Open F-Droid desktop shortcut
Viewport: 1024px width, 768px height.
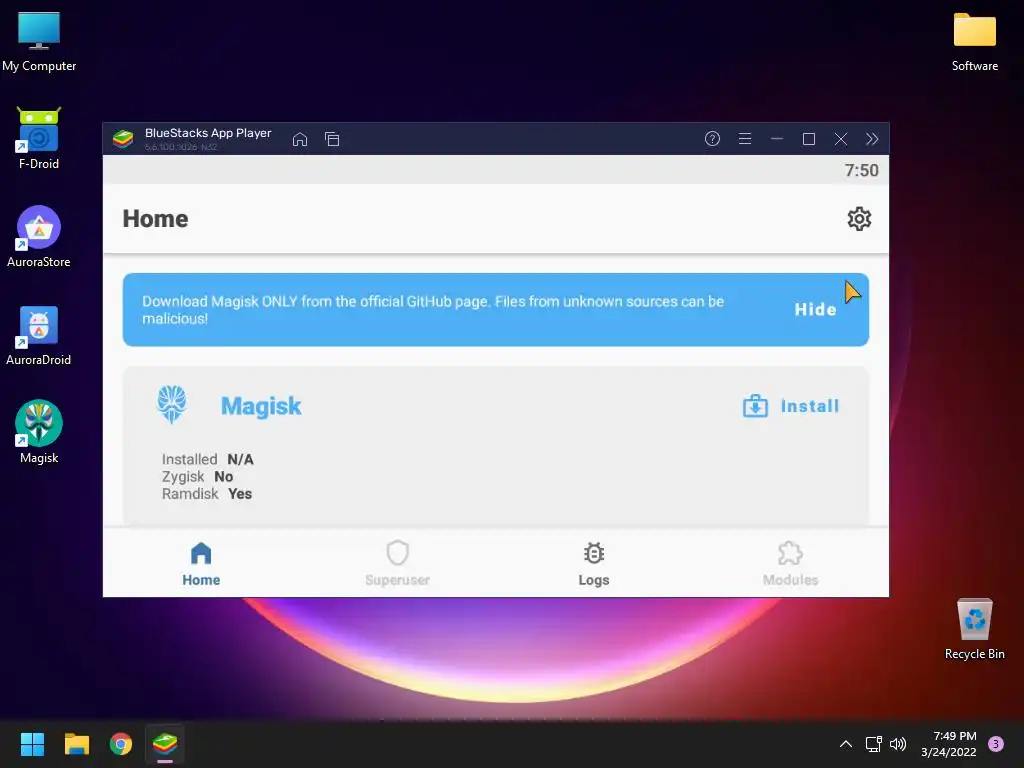pos(39,138)
